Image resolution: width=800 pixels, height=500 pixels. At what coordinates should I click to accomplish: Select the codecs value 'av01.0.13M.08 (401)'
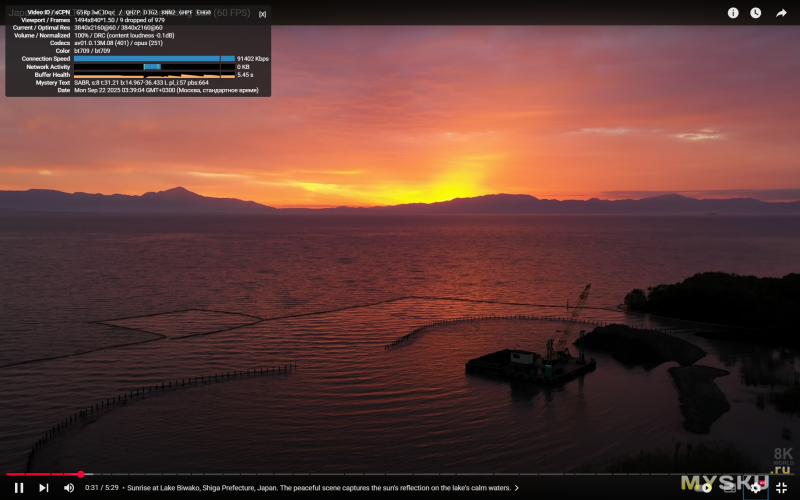(102, 43)
